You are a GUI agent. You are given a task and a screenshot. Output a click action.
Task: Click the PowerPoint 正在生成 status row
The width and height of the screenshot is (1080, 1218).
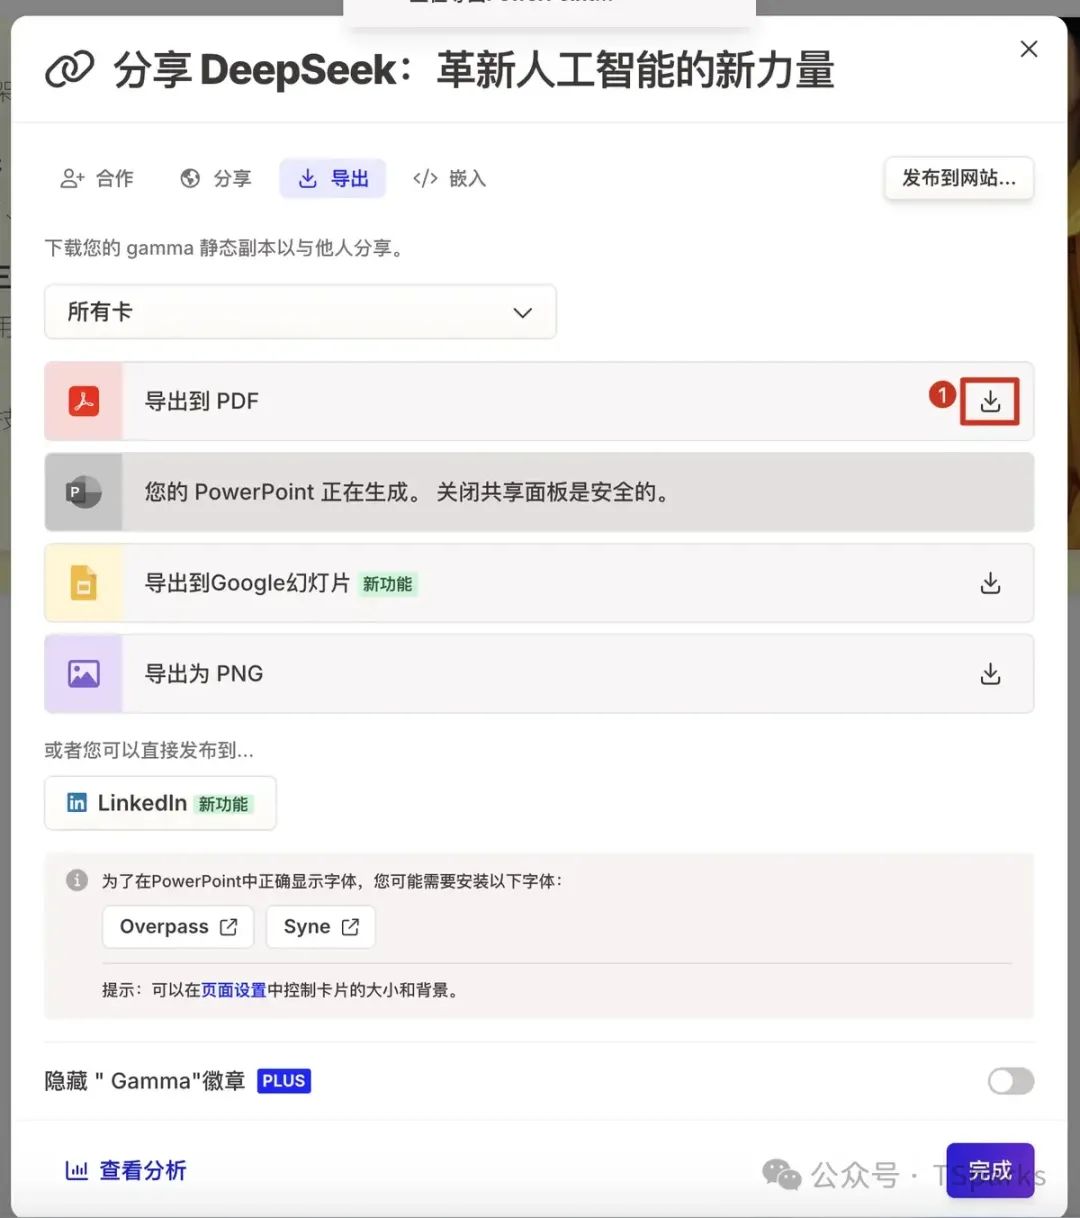pyautogui.click(x=539, y=492)
